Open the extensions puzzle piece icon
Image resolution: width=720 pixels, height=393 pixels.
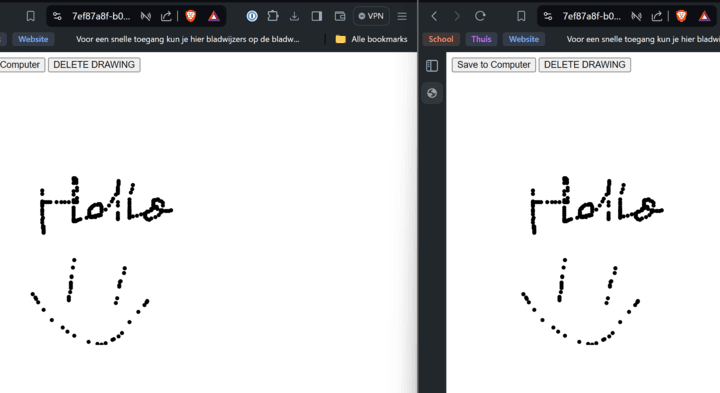(273, 16)
